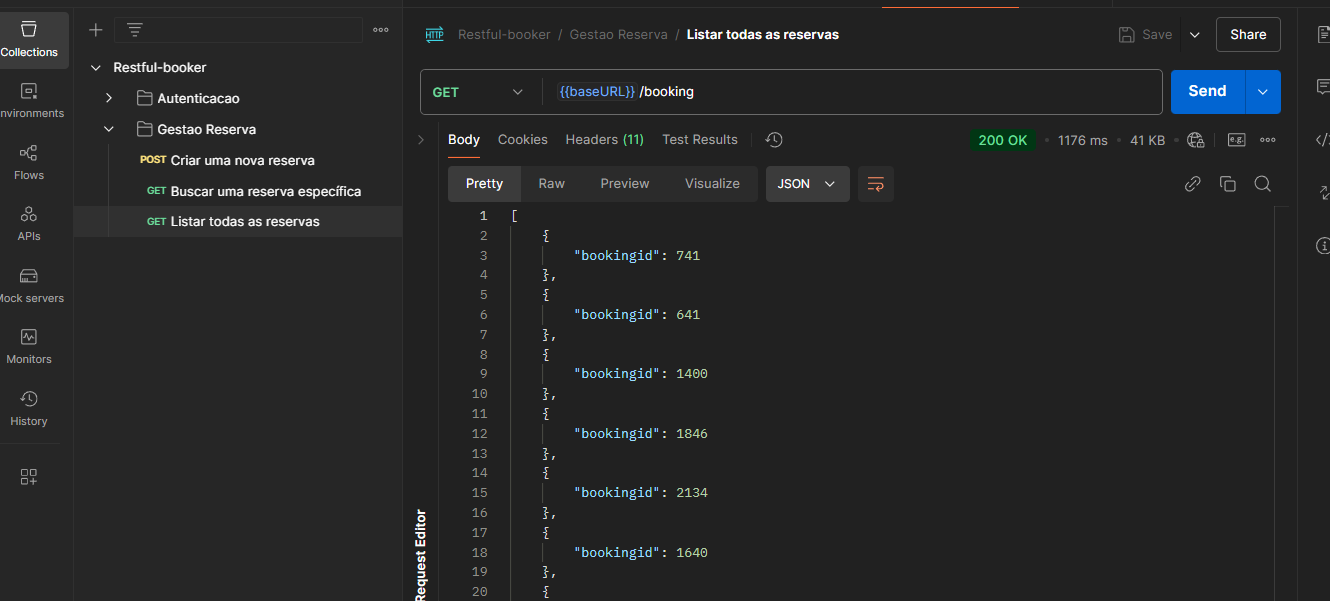Open the History sidebar section
The width and height of the screenshot is (1330, 601).
click(29, 408)
